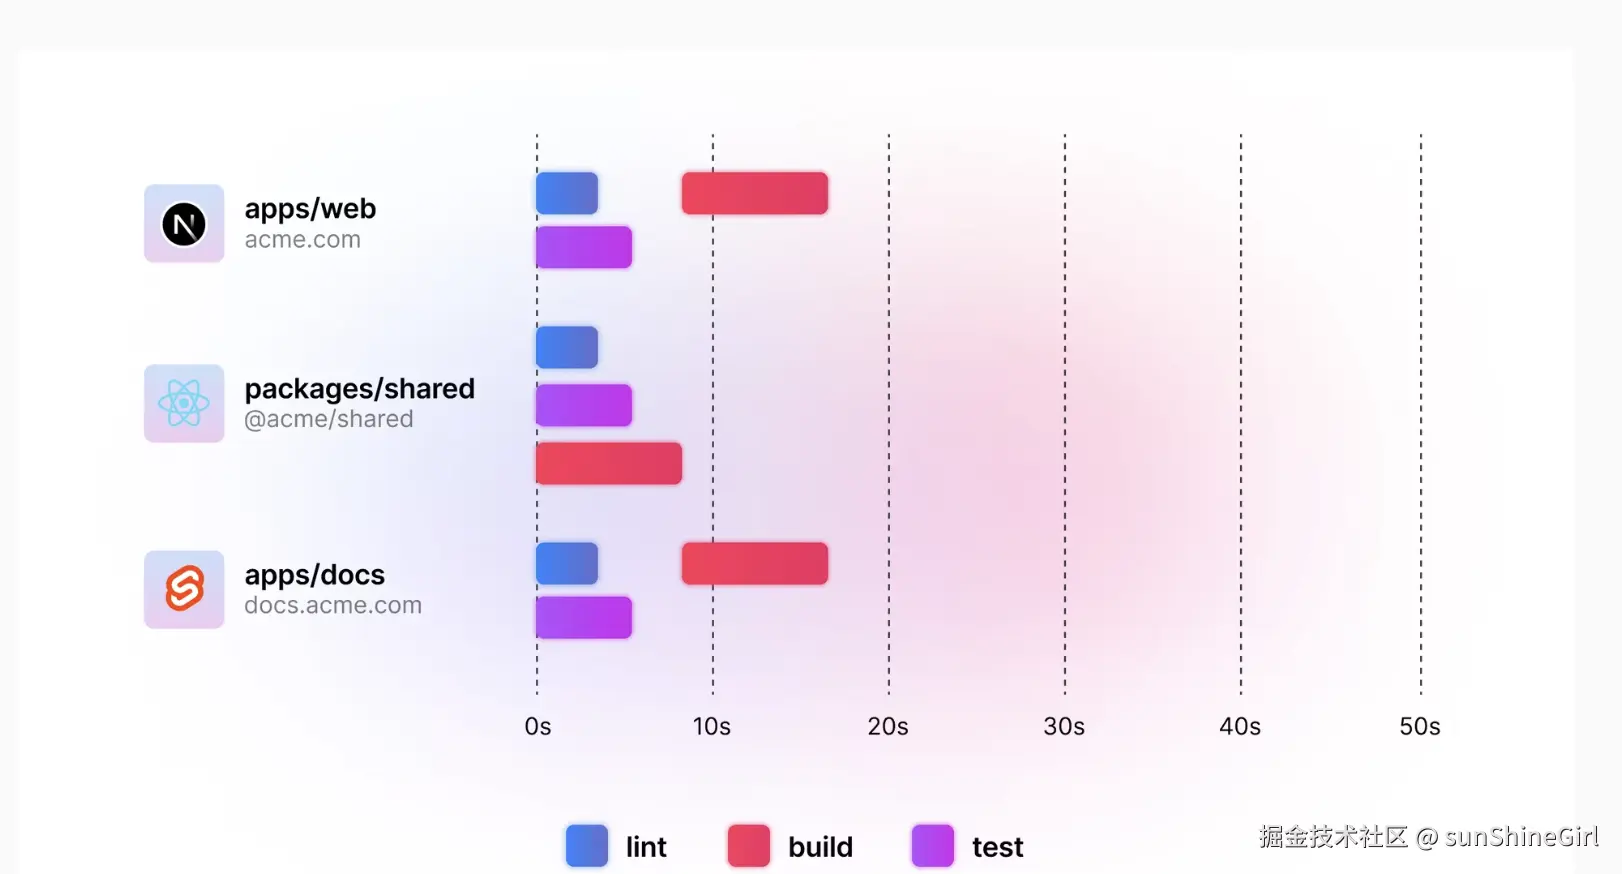Select the apps/docs test bar
1622x874 pixels.
click(x=584, y=617)
